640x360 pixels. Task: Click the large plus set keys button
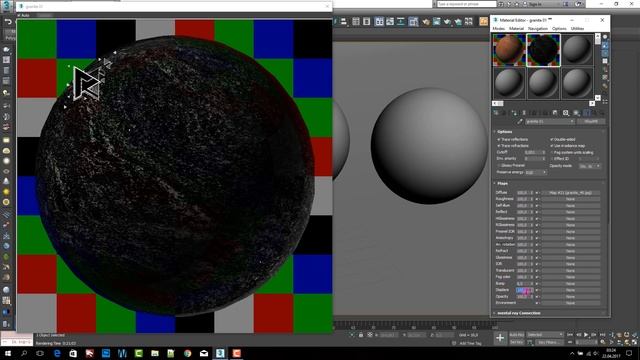pos(500,338)
